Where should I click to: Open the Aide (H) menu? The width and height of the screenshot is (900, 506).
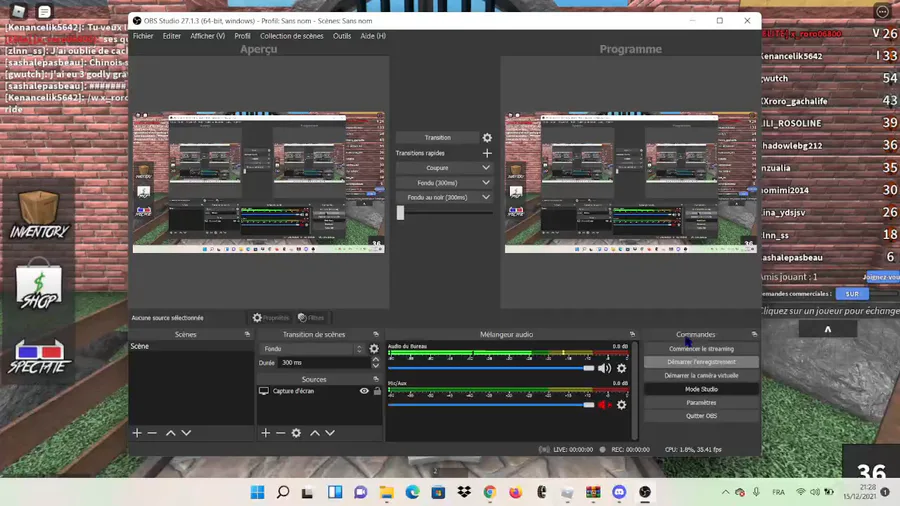click(x=373, y=36)
